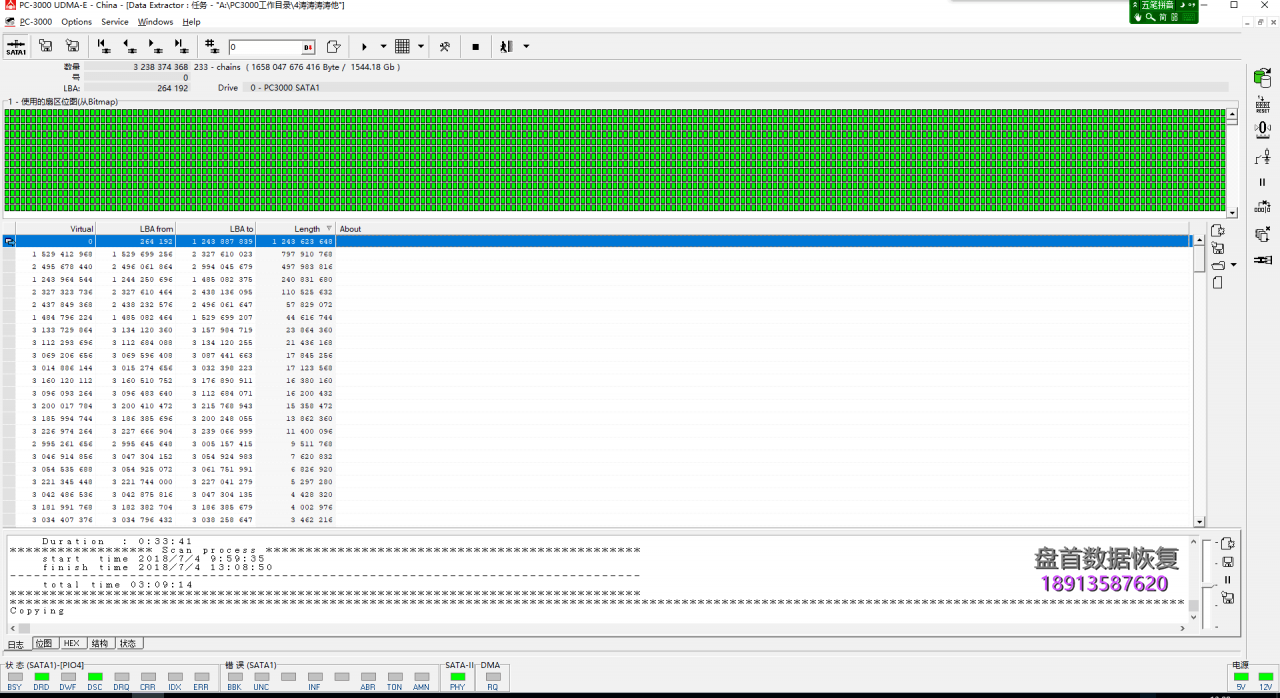Jump to the last chain position arrow
Viewport: 1280px width, 698px height.
[180, 46]
